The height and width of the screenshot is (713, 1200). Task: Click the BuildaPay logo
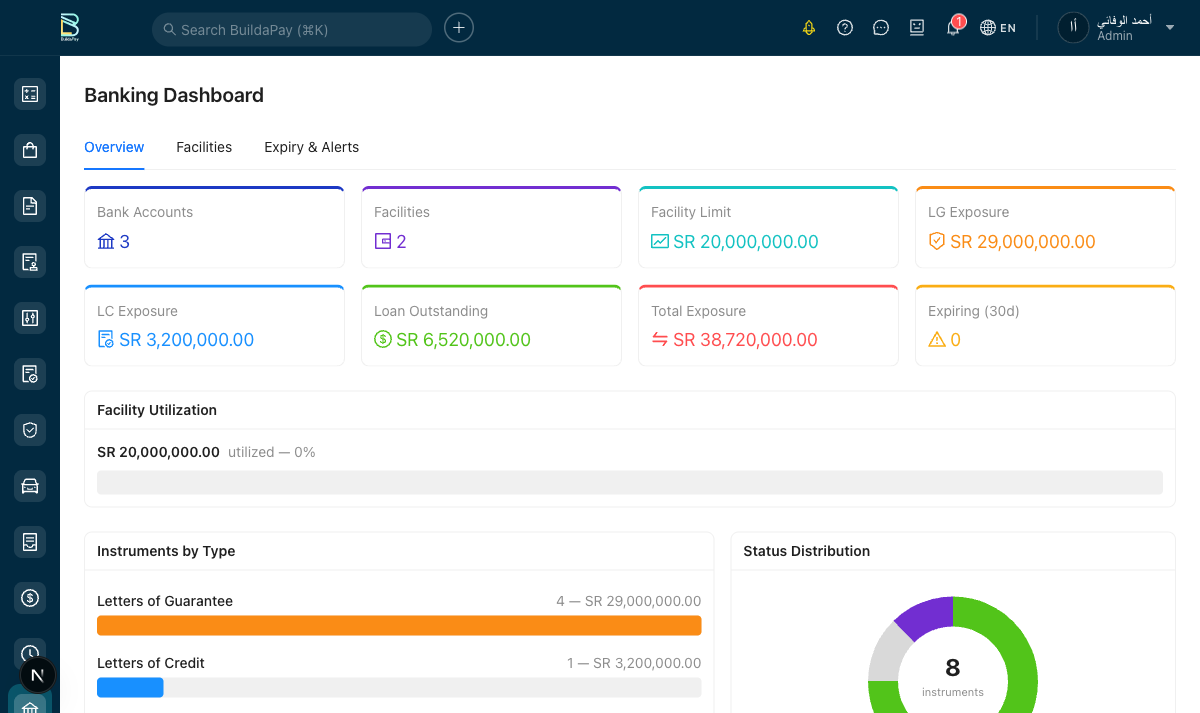pyautogui.click(x=69, y=27)
